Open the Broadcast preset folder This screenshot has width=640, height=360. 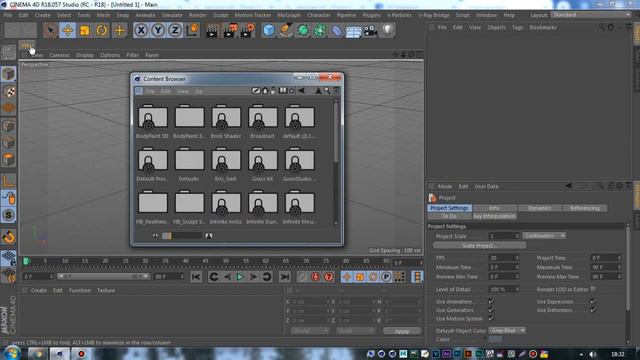click(262, 118)
